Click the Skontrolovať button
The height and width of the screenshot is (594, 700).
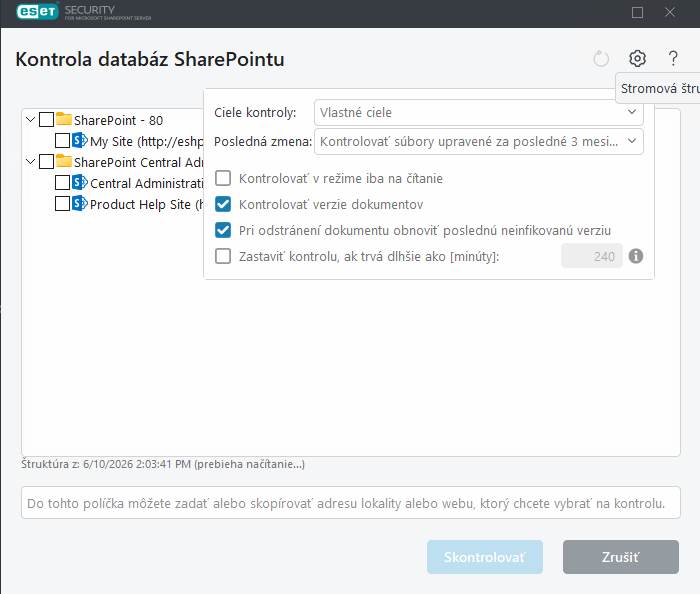point(485,557)
